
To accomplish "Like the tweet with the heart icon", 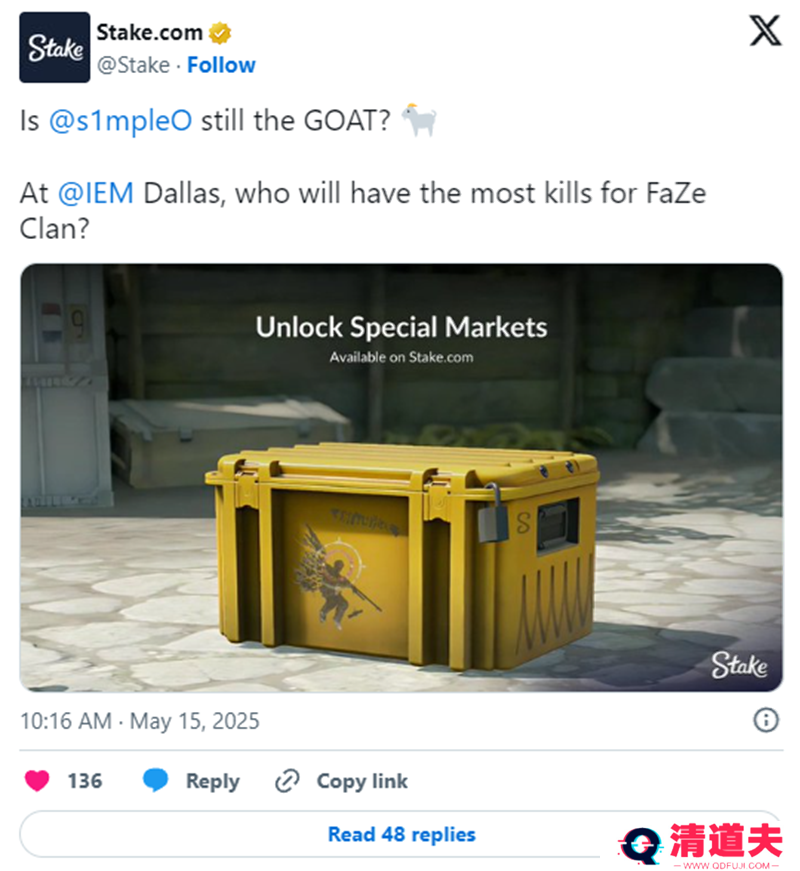I will (x=37, y=780).
